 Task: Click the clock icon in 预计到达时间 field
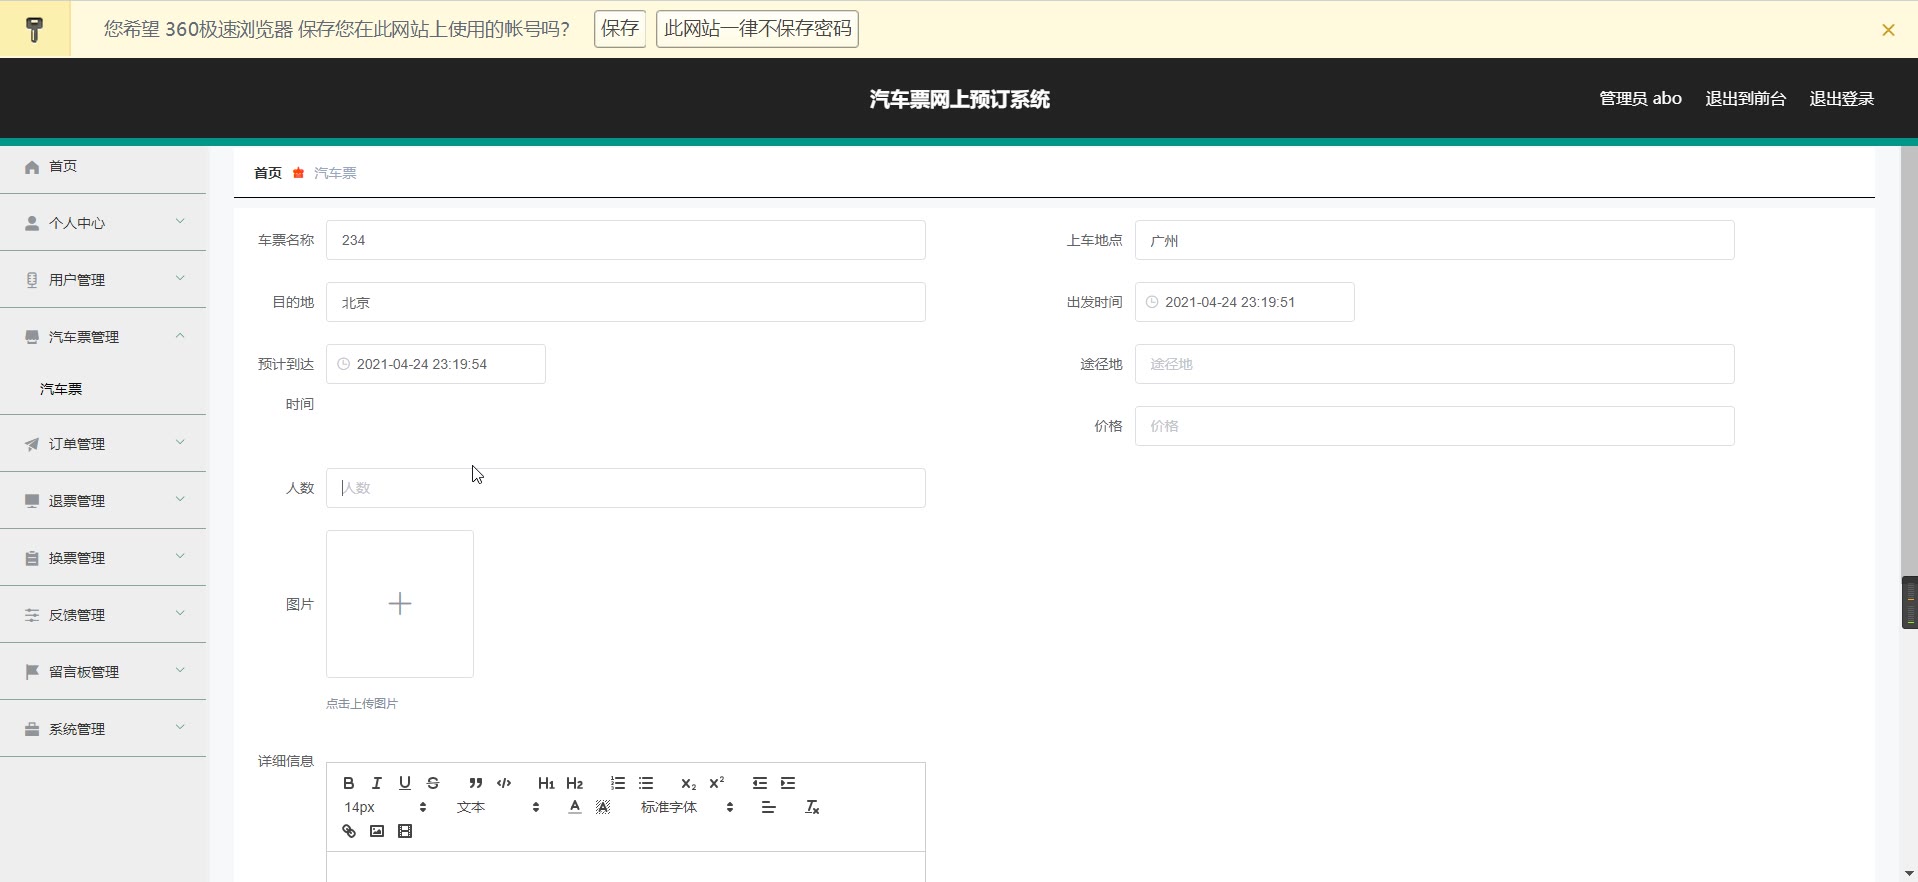(x=343, y=364)
